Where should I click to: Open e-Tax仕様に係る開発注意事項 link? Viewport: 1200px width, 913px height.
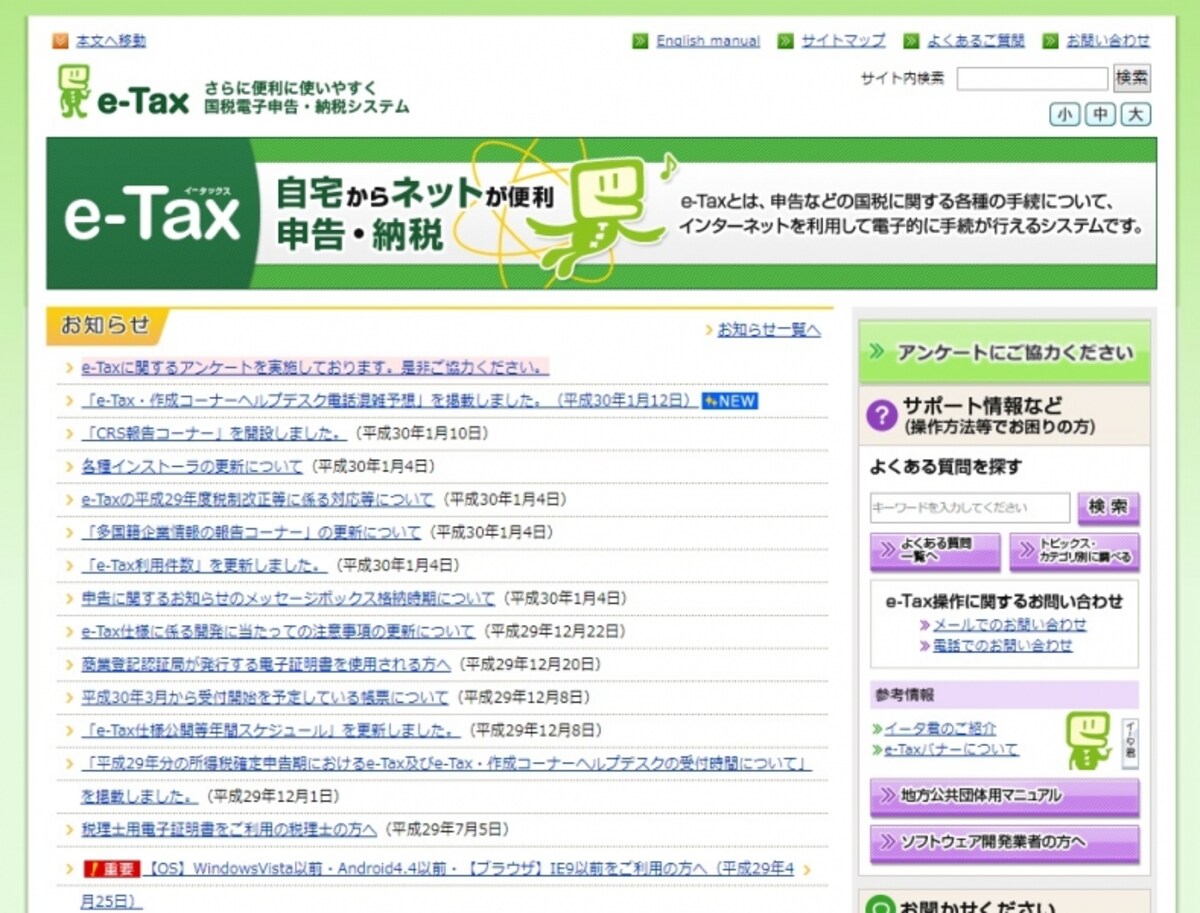(x=278, y=631)
